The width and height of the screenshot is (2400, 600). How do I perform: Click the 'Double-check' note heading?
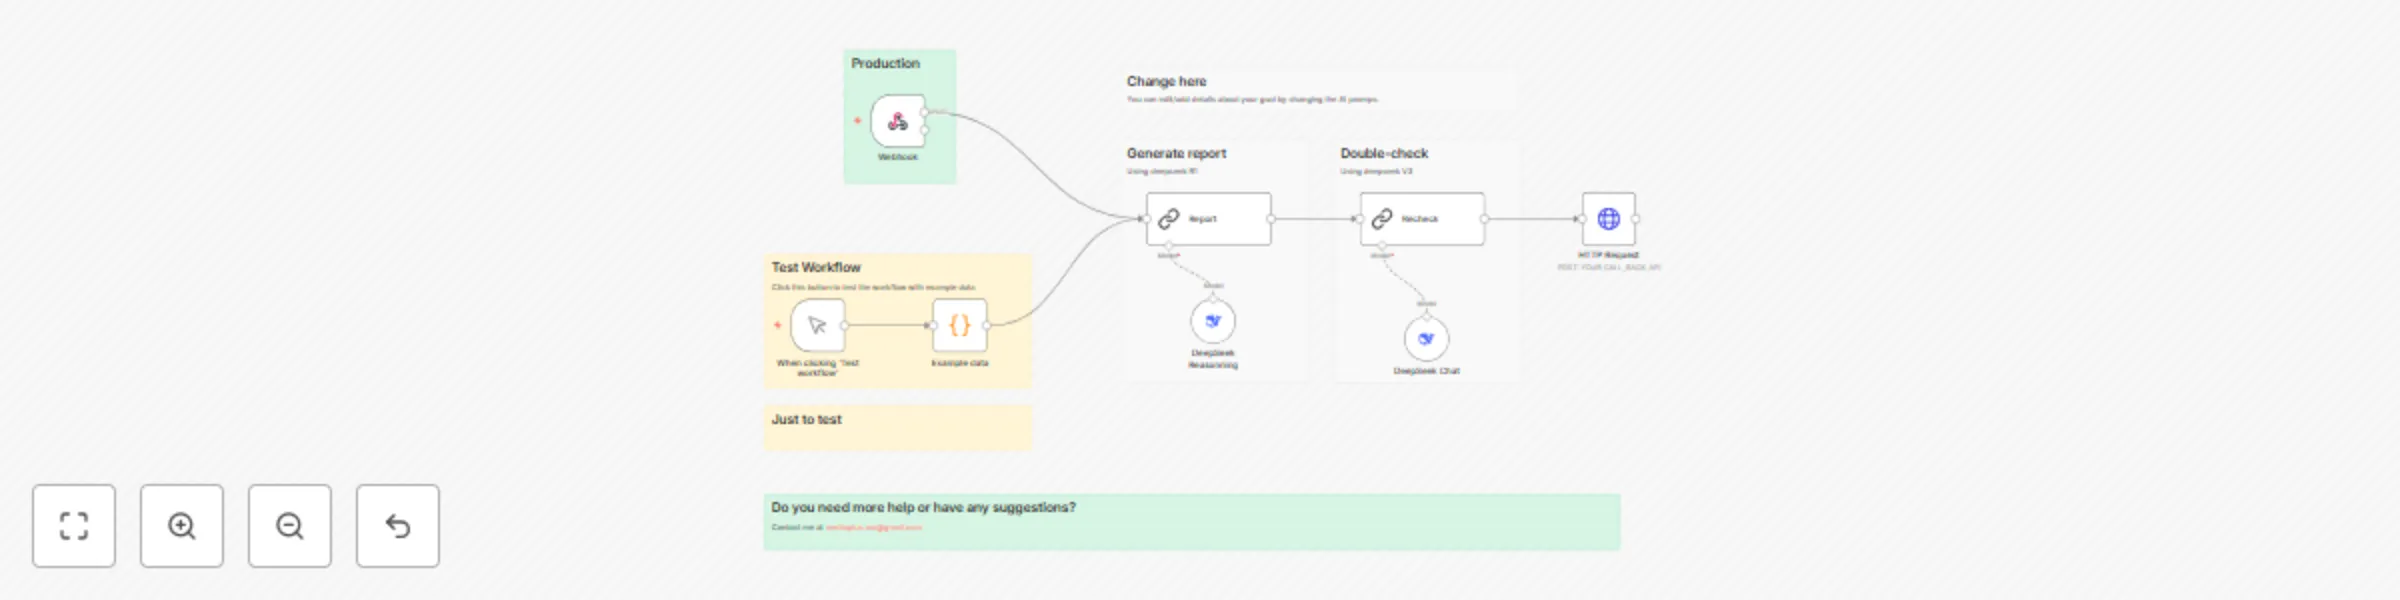coord(1384,153)
